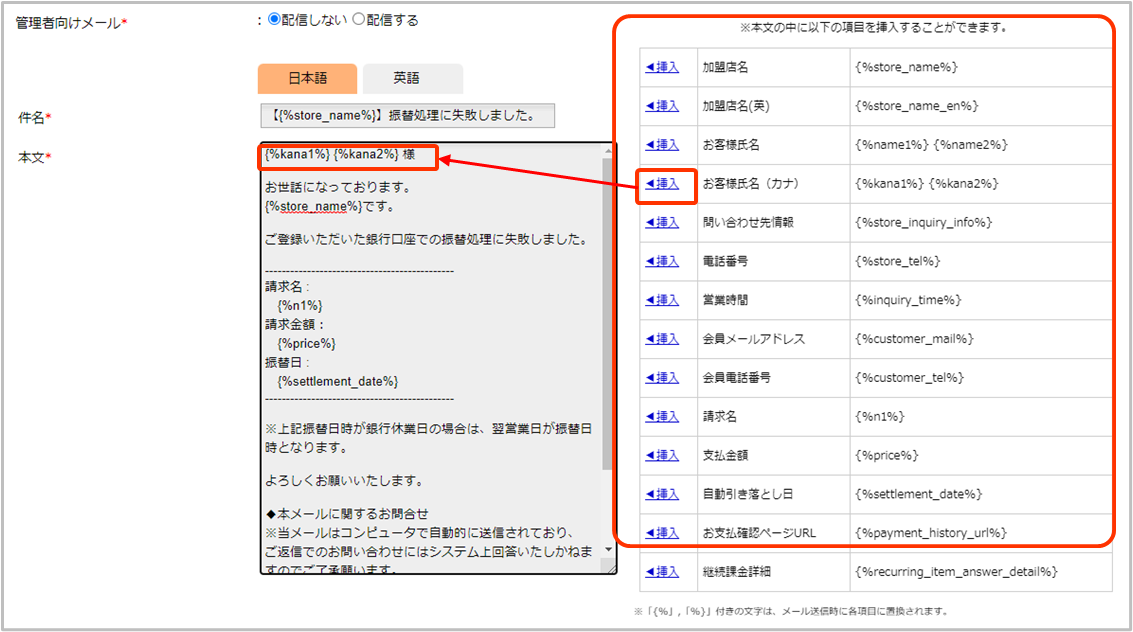1133x632 pixels.
Task: Switch to the 日本語 tab
Action: coord(307,78)
